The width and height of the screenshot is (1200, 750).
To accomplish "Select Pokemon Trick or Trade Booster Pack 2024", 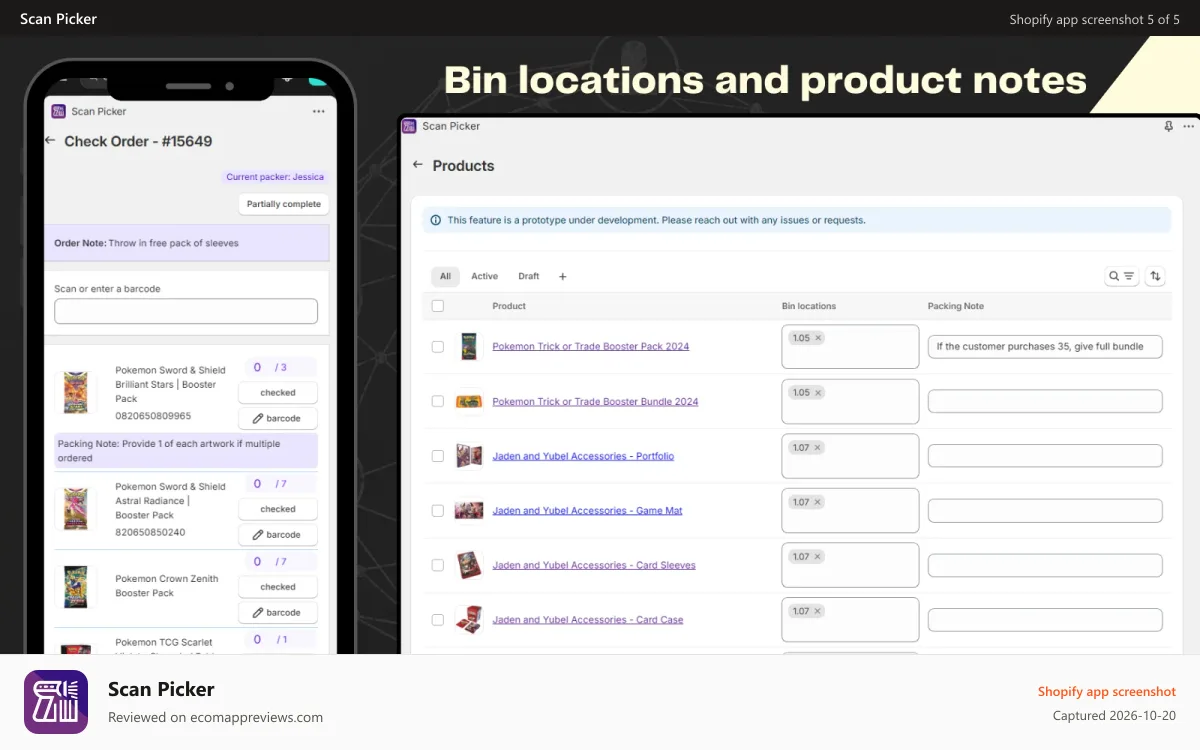I will click(437, 347).
